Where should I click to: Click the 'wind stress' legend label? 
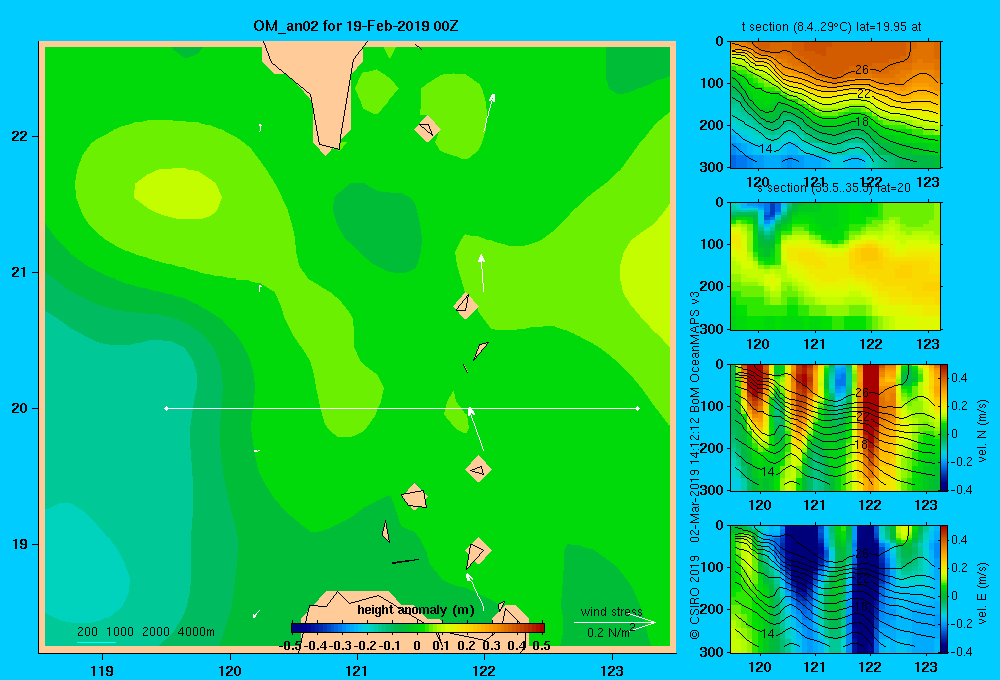point(612,612)
